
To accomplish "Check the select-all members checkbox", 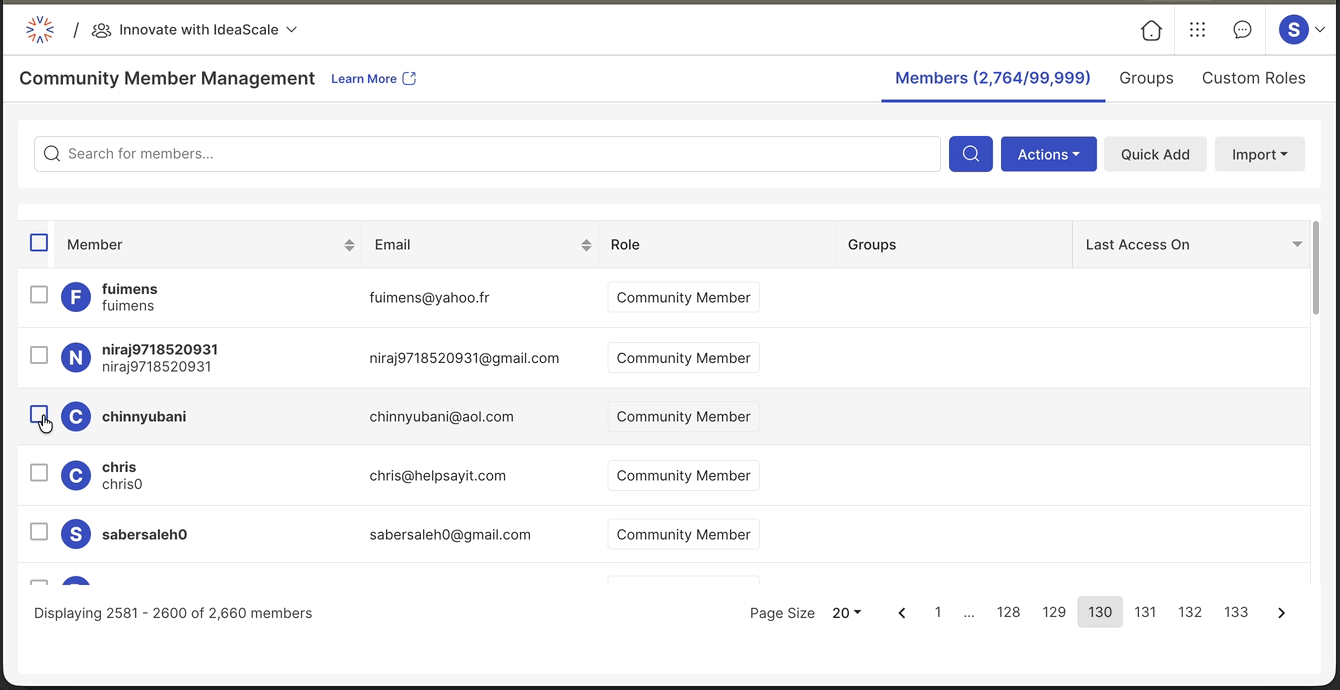I will tap(38, 242).
